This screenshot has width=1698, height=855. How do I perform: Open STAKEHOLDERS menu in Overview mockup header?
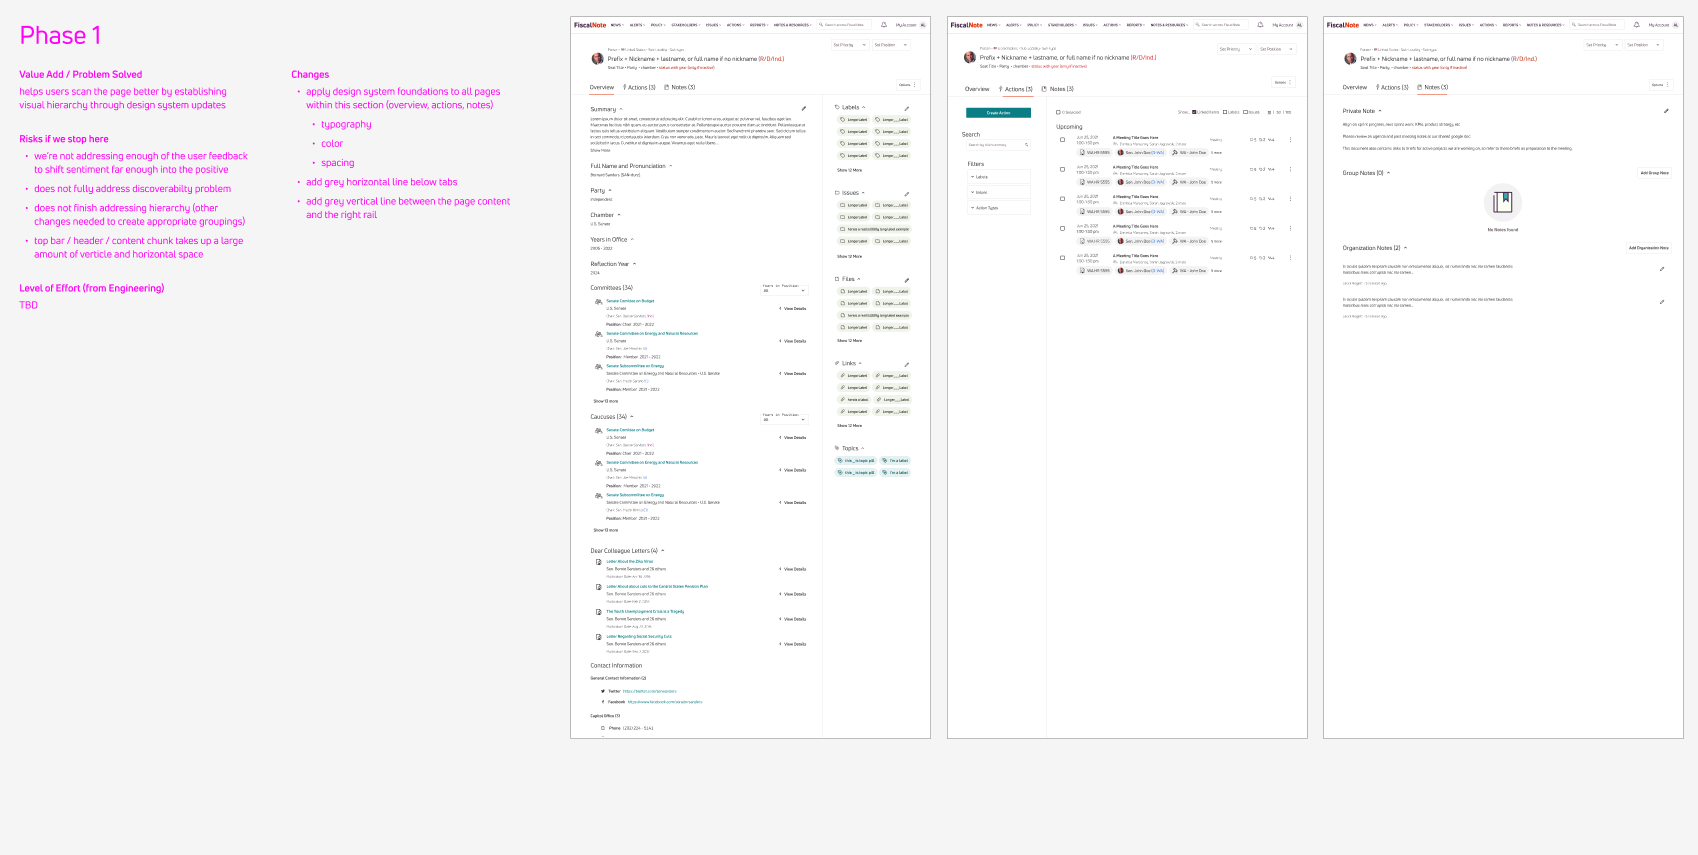[686, 25]
